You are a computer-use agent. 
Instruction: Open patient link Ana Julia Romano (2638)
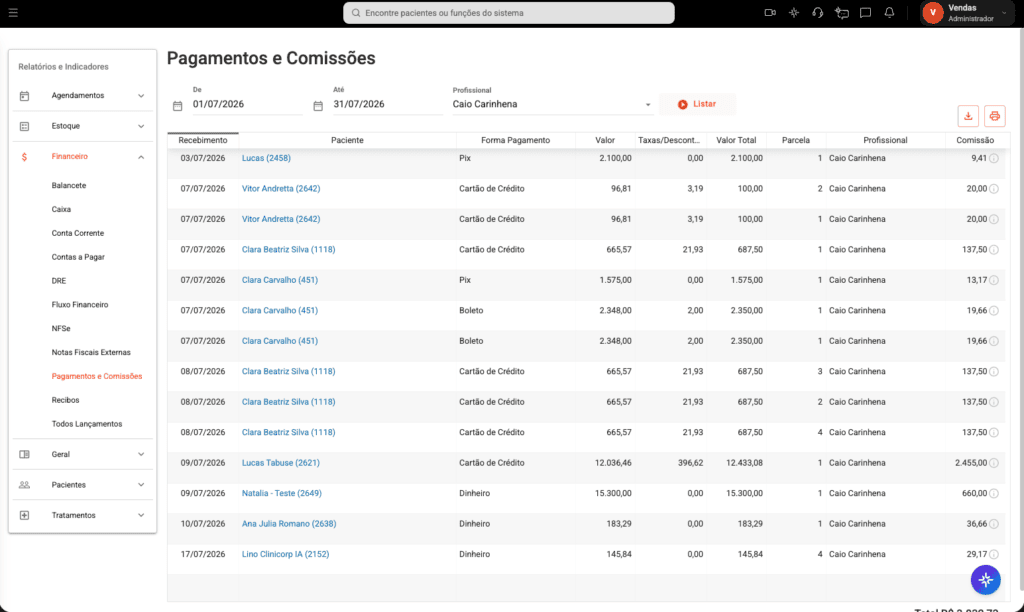pos(289,524)
